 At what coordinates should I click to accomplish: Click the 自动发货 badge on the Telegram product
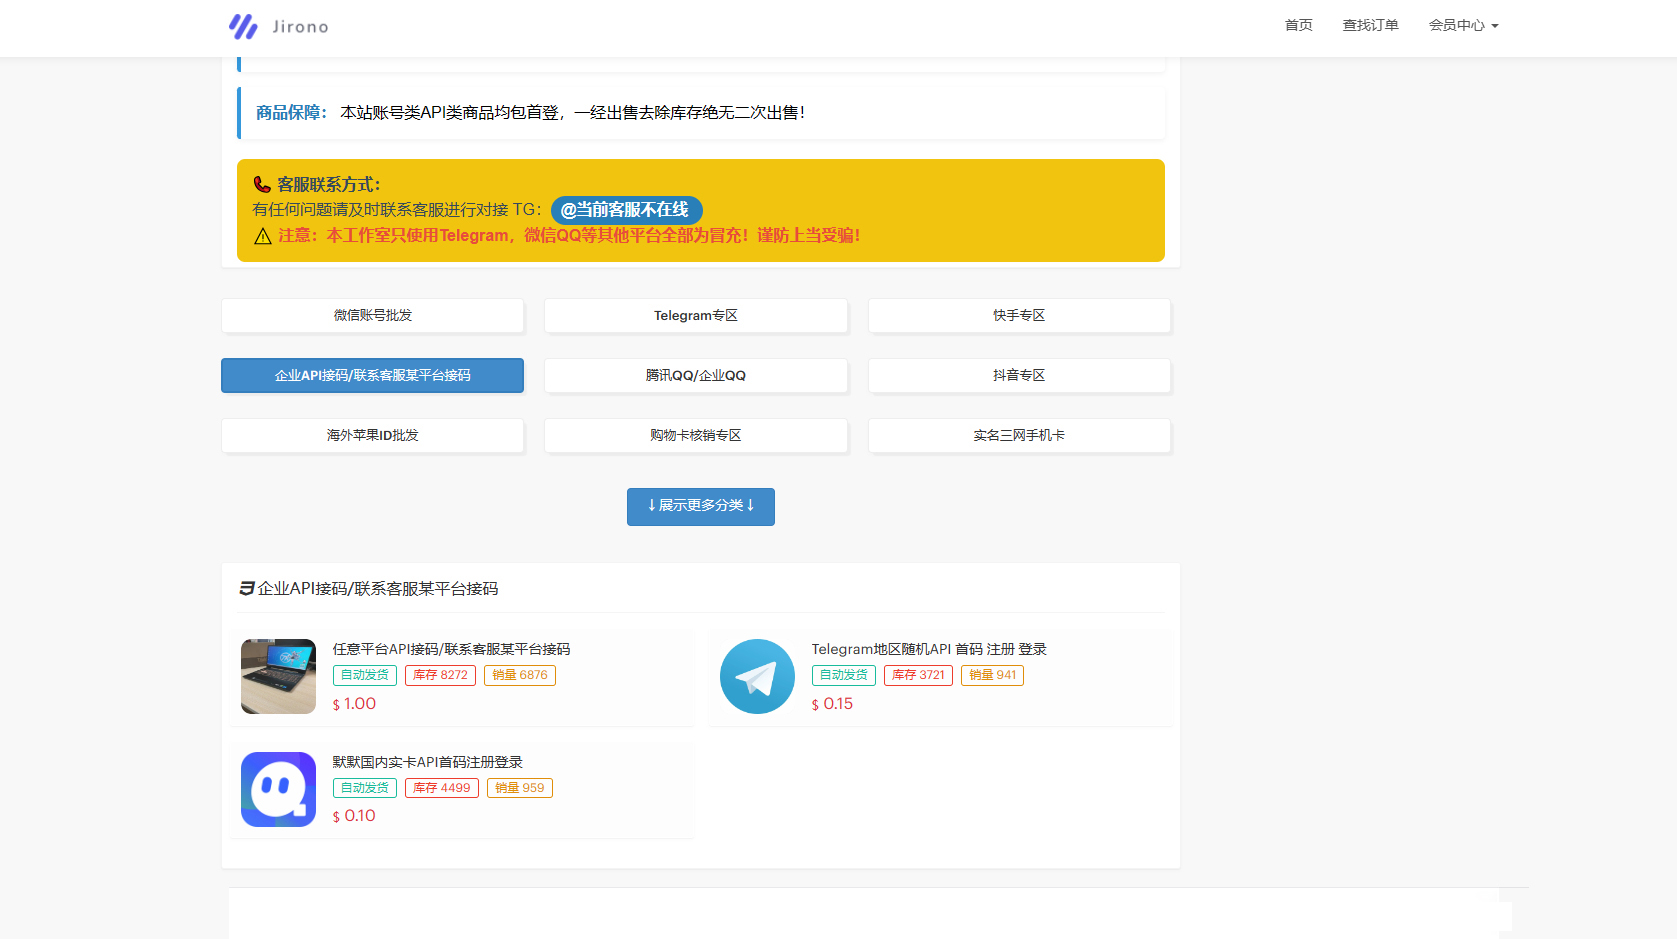coord(843,675)
